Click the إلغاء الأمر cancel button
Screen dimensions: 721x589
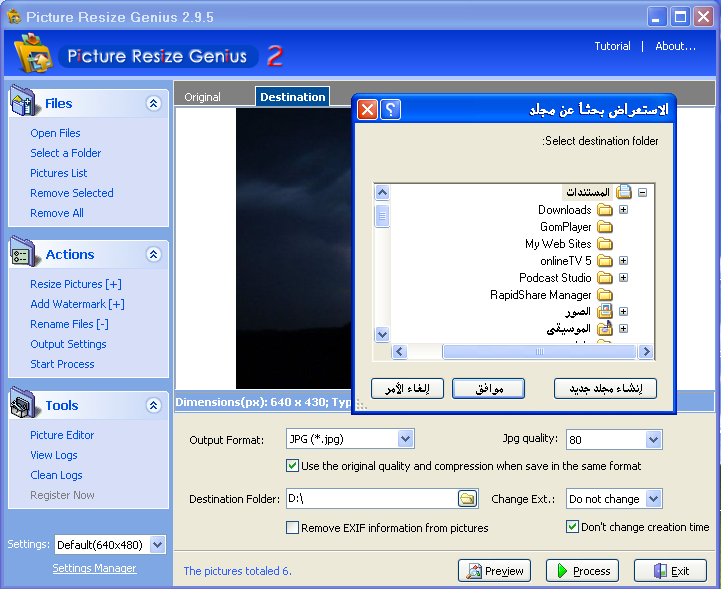pos(407,389)
